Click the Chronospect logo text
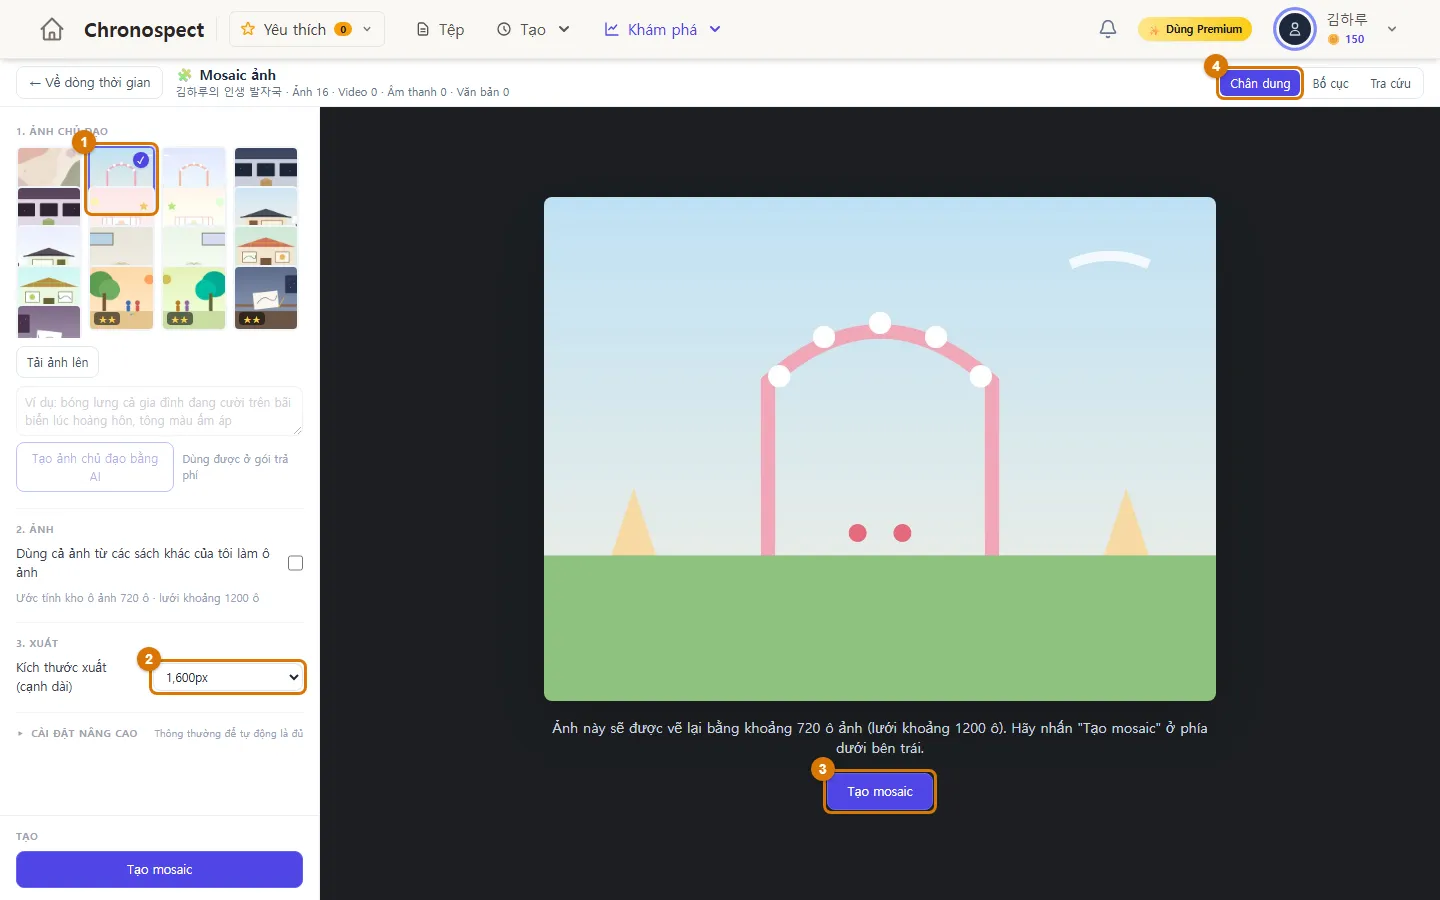The height and width of the screenshot is (900, 1440). pyautogui.click(x=144, y=30)
